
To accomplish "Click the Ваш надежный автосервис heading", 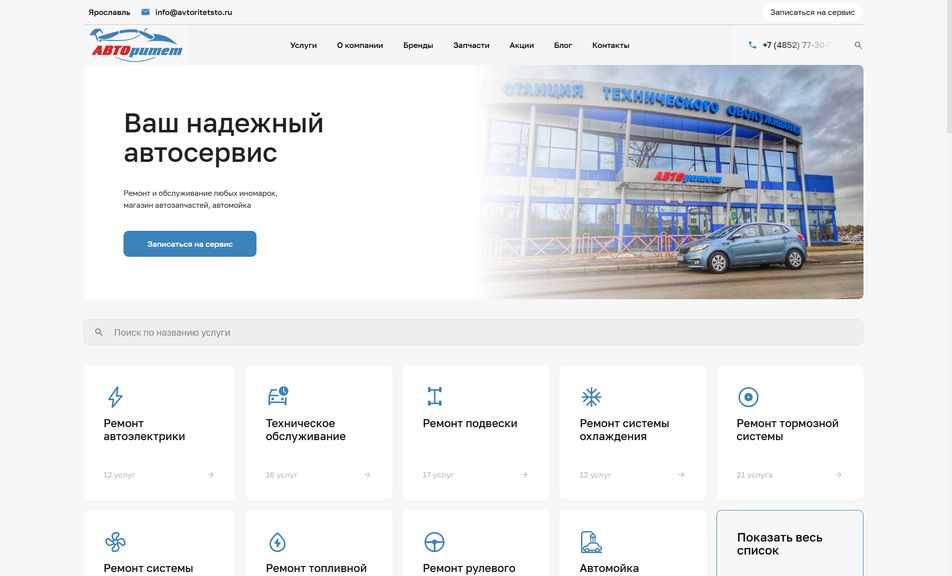I will click(223, 138).
